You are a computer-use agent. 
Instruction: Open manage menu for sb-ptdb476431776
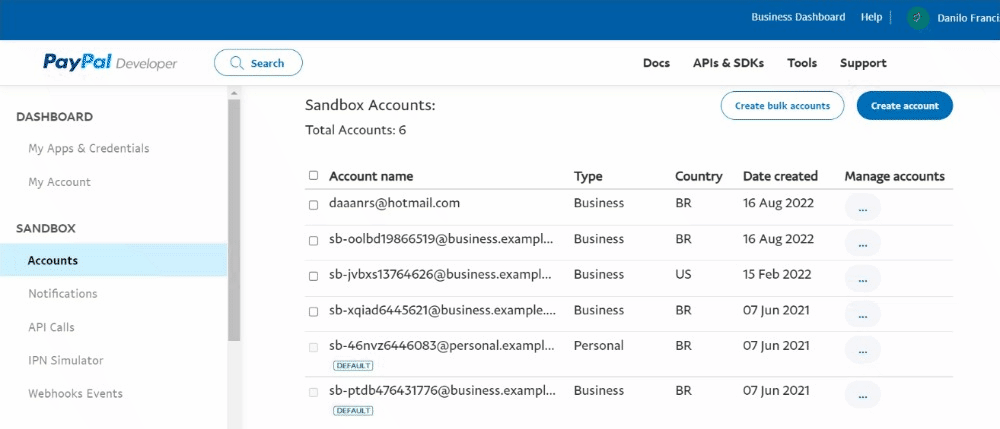(x=863, y=395)
